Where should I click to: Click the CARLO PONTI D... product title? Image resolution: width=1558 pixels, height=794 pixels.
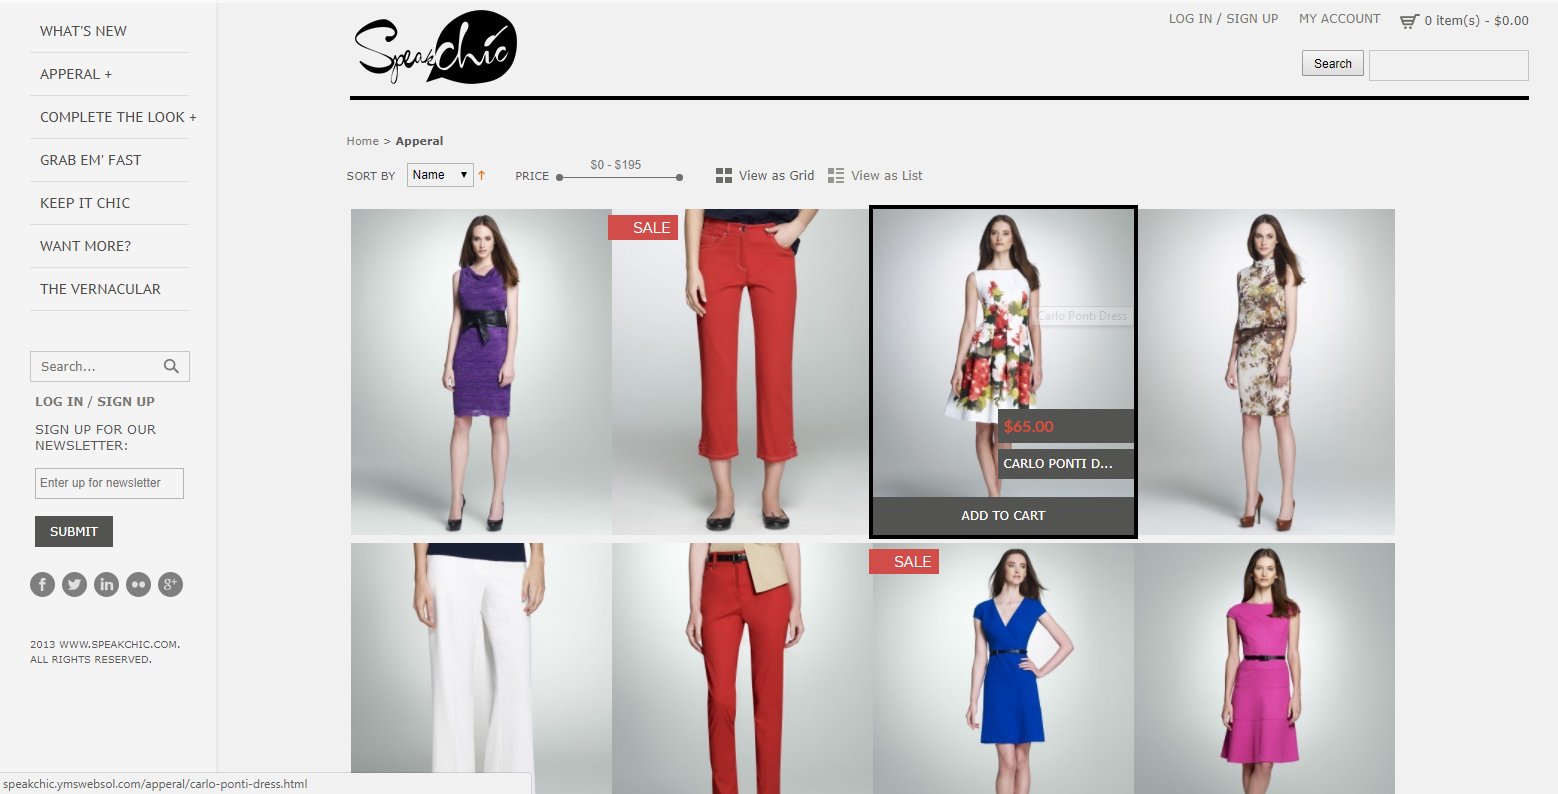(1066, 463)
